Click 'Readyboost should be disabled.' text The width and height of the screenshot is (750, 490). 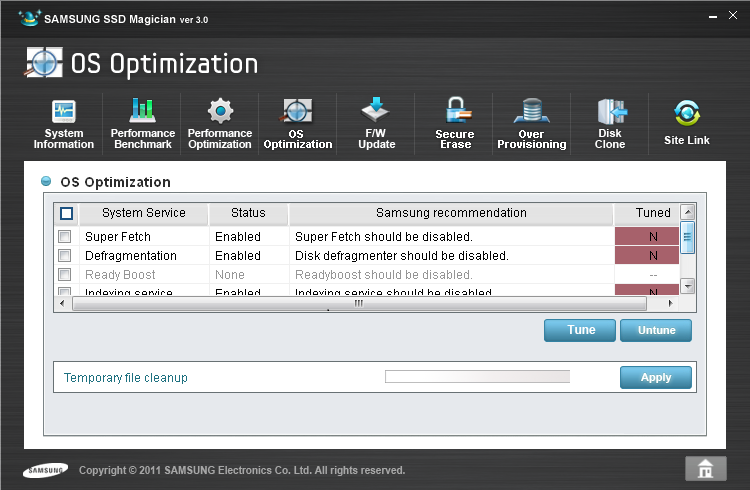[x=384, y=275]
